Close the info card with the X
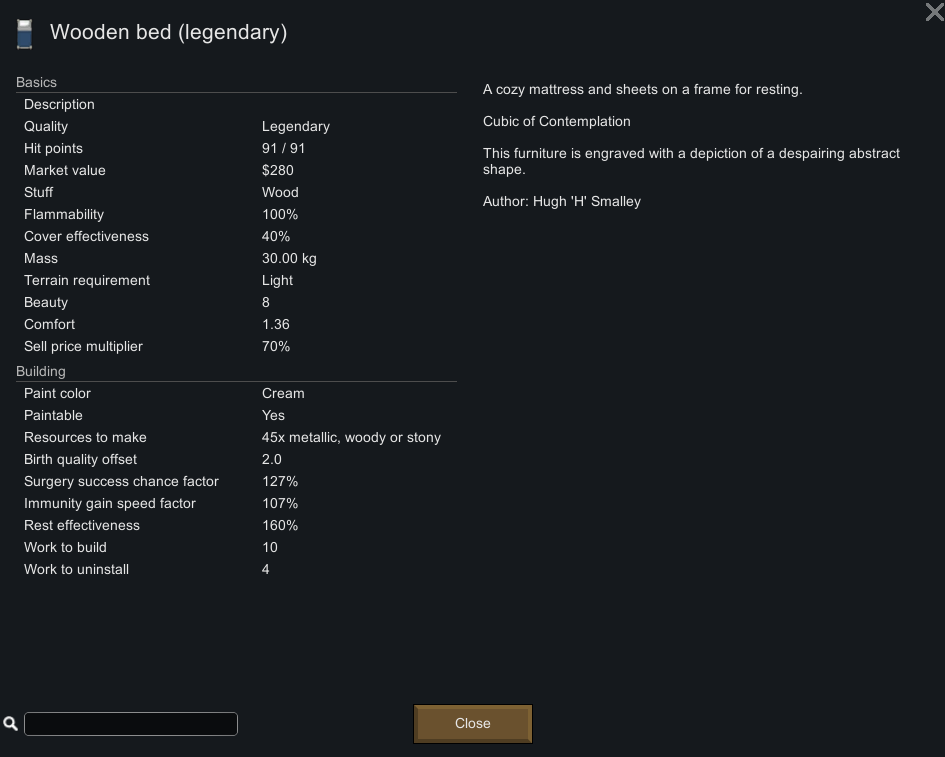This screenshot has width=945, height=757. pos(933,12)
